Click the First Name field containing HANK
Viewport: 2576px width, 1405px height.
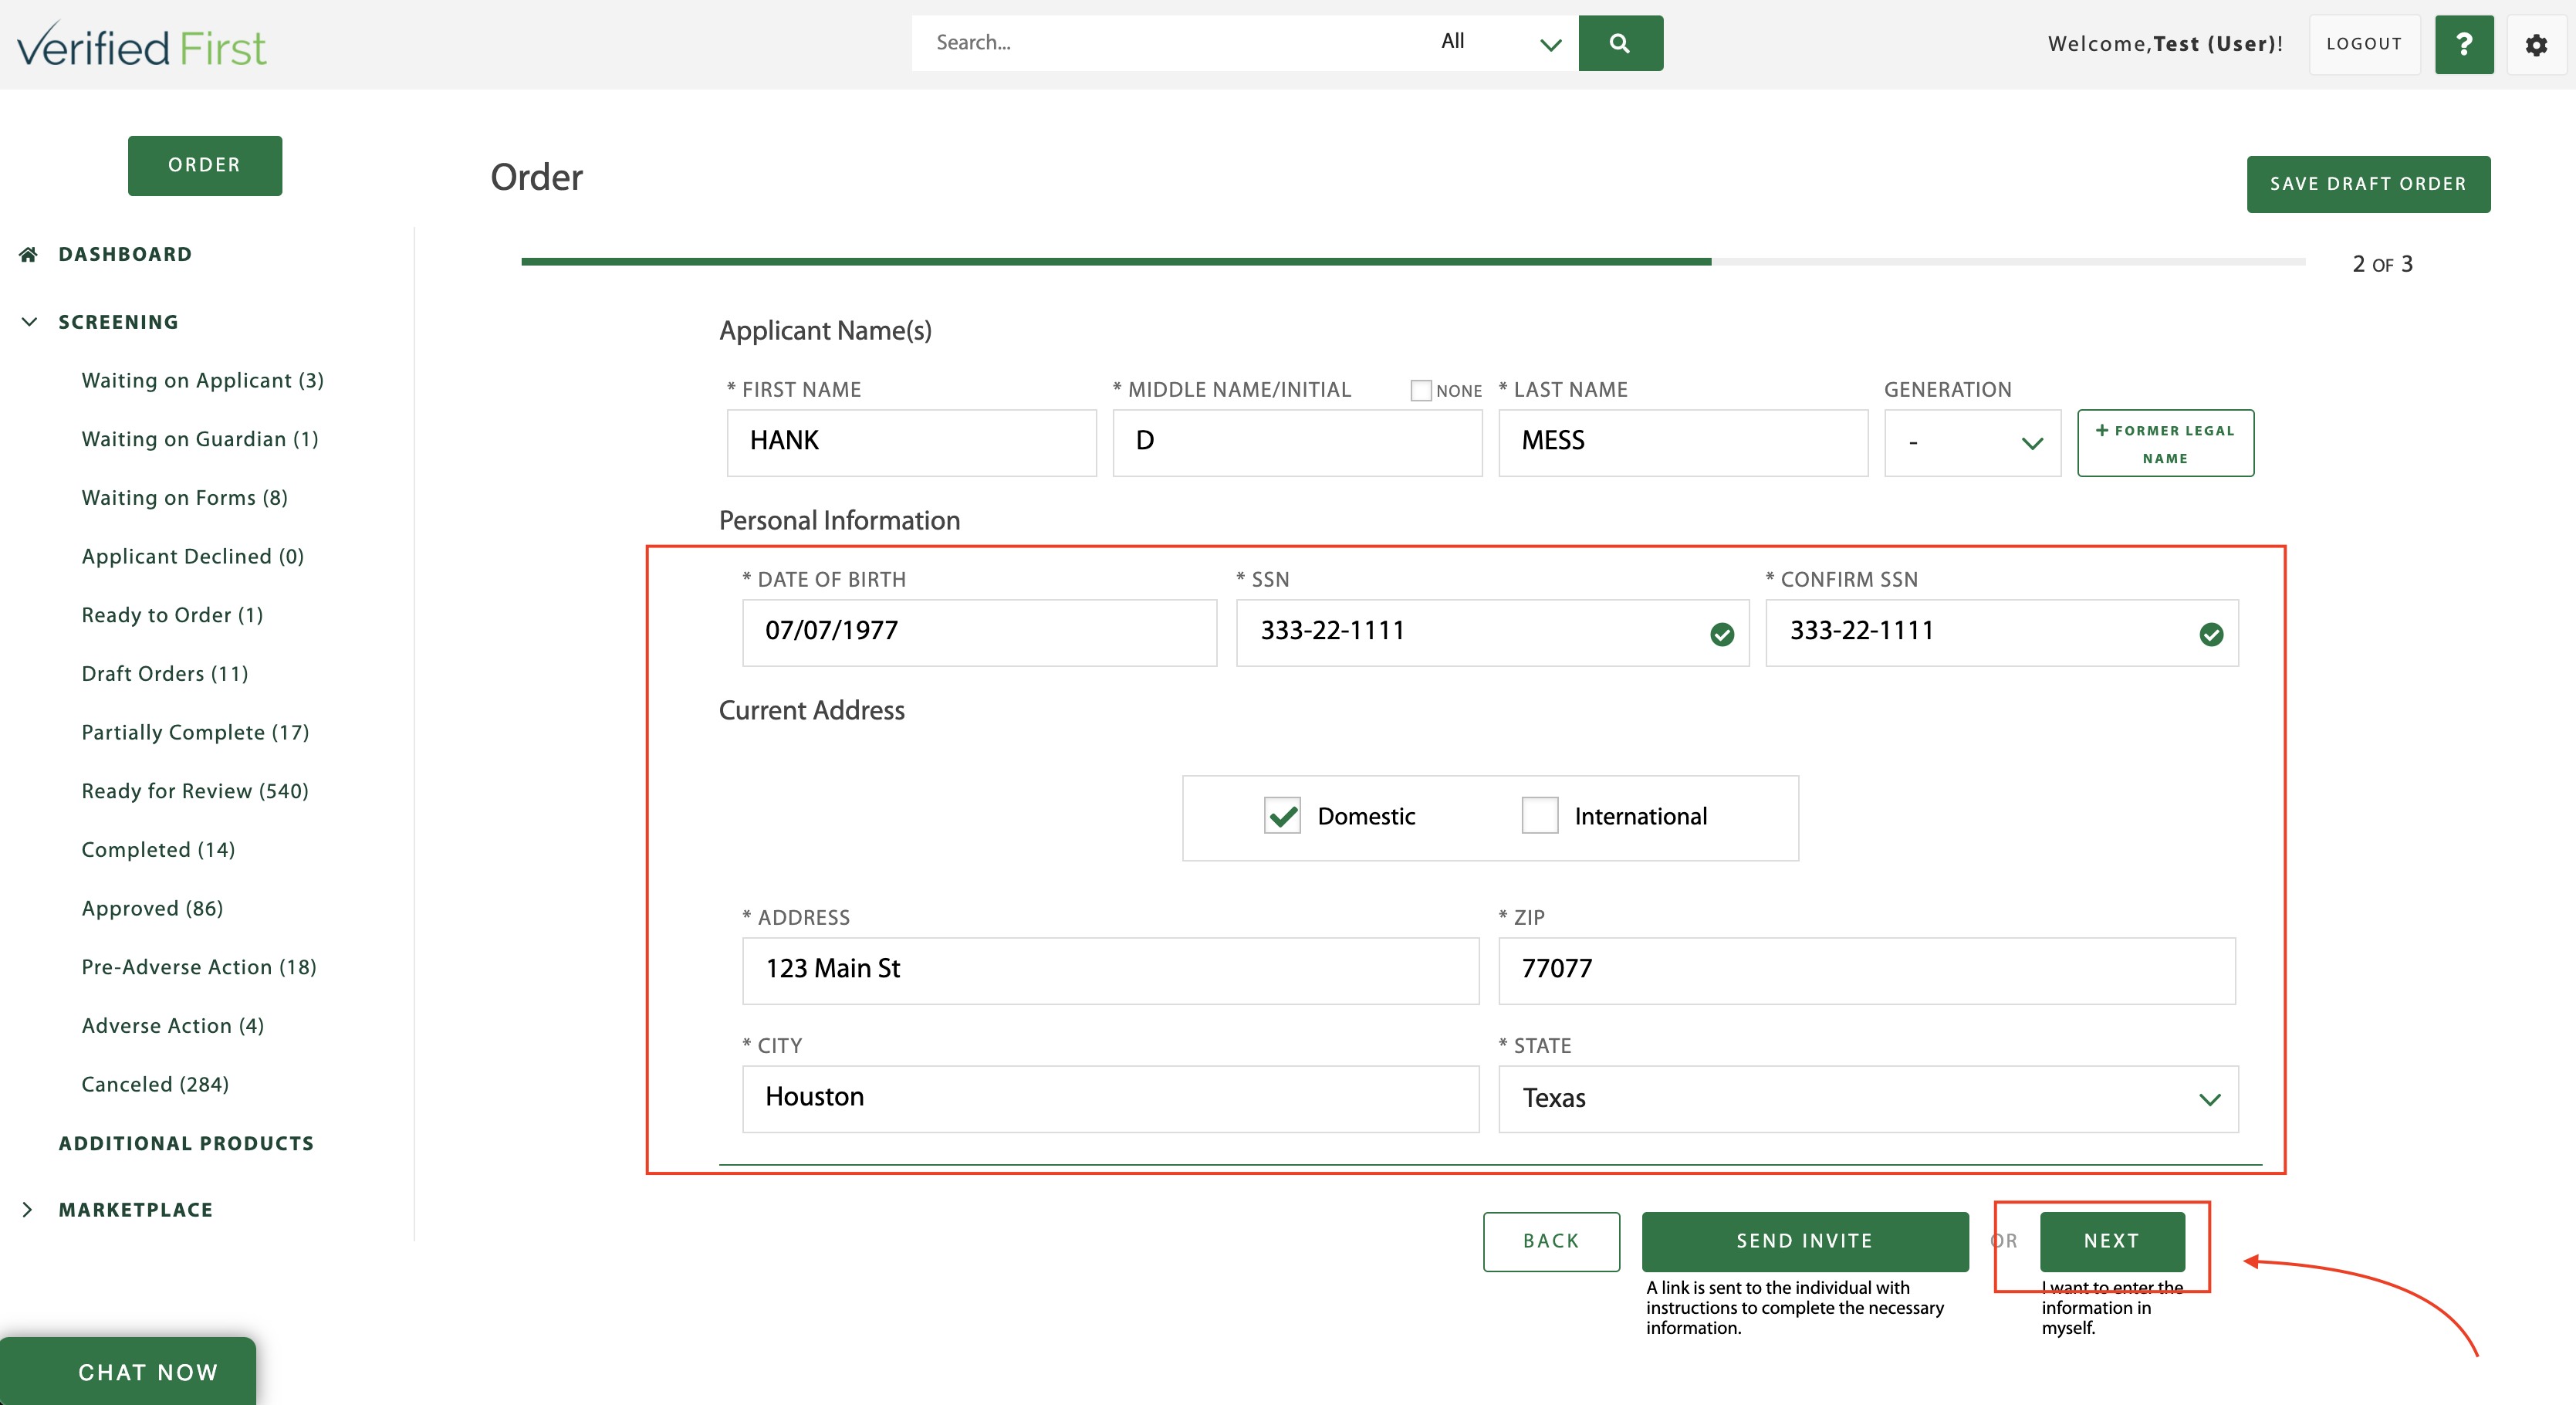click(x=912, y=443)
